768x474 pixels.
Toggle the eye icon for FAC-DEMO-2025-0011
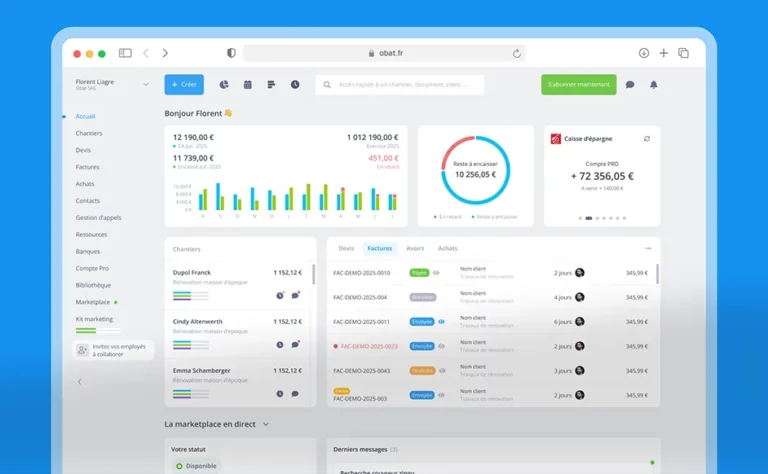point(441,321)
